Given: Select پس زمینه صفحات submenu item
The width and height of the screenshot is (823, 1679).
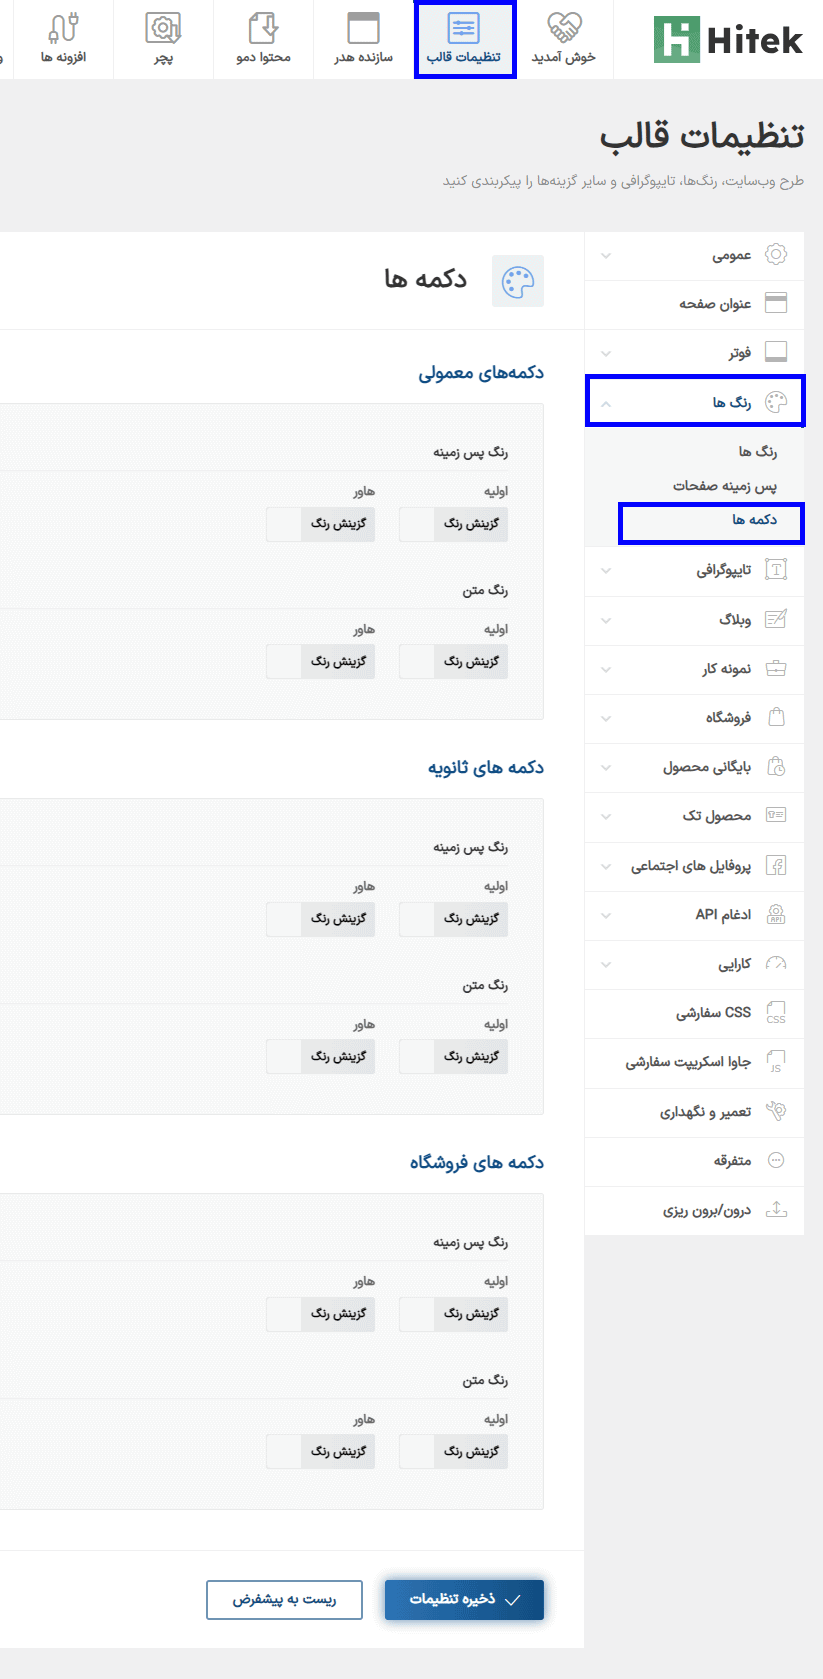Looking at the screenshot, I should pos(725,486).
